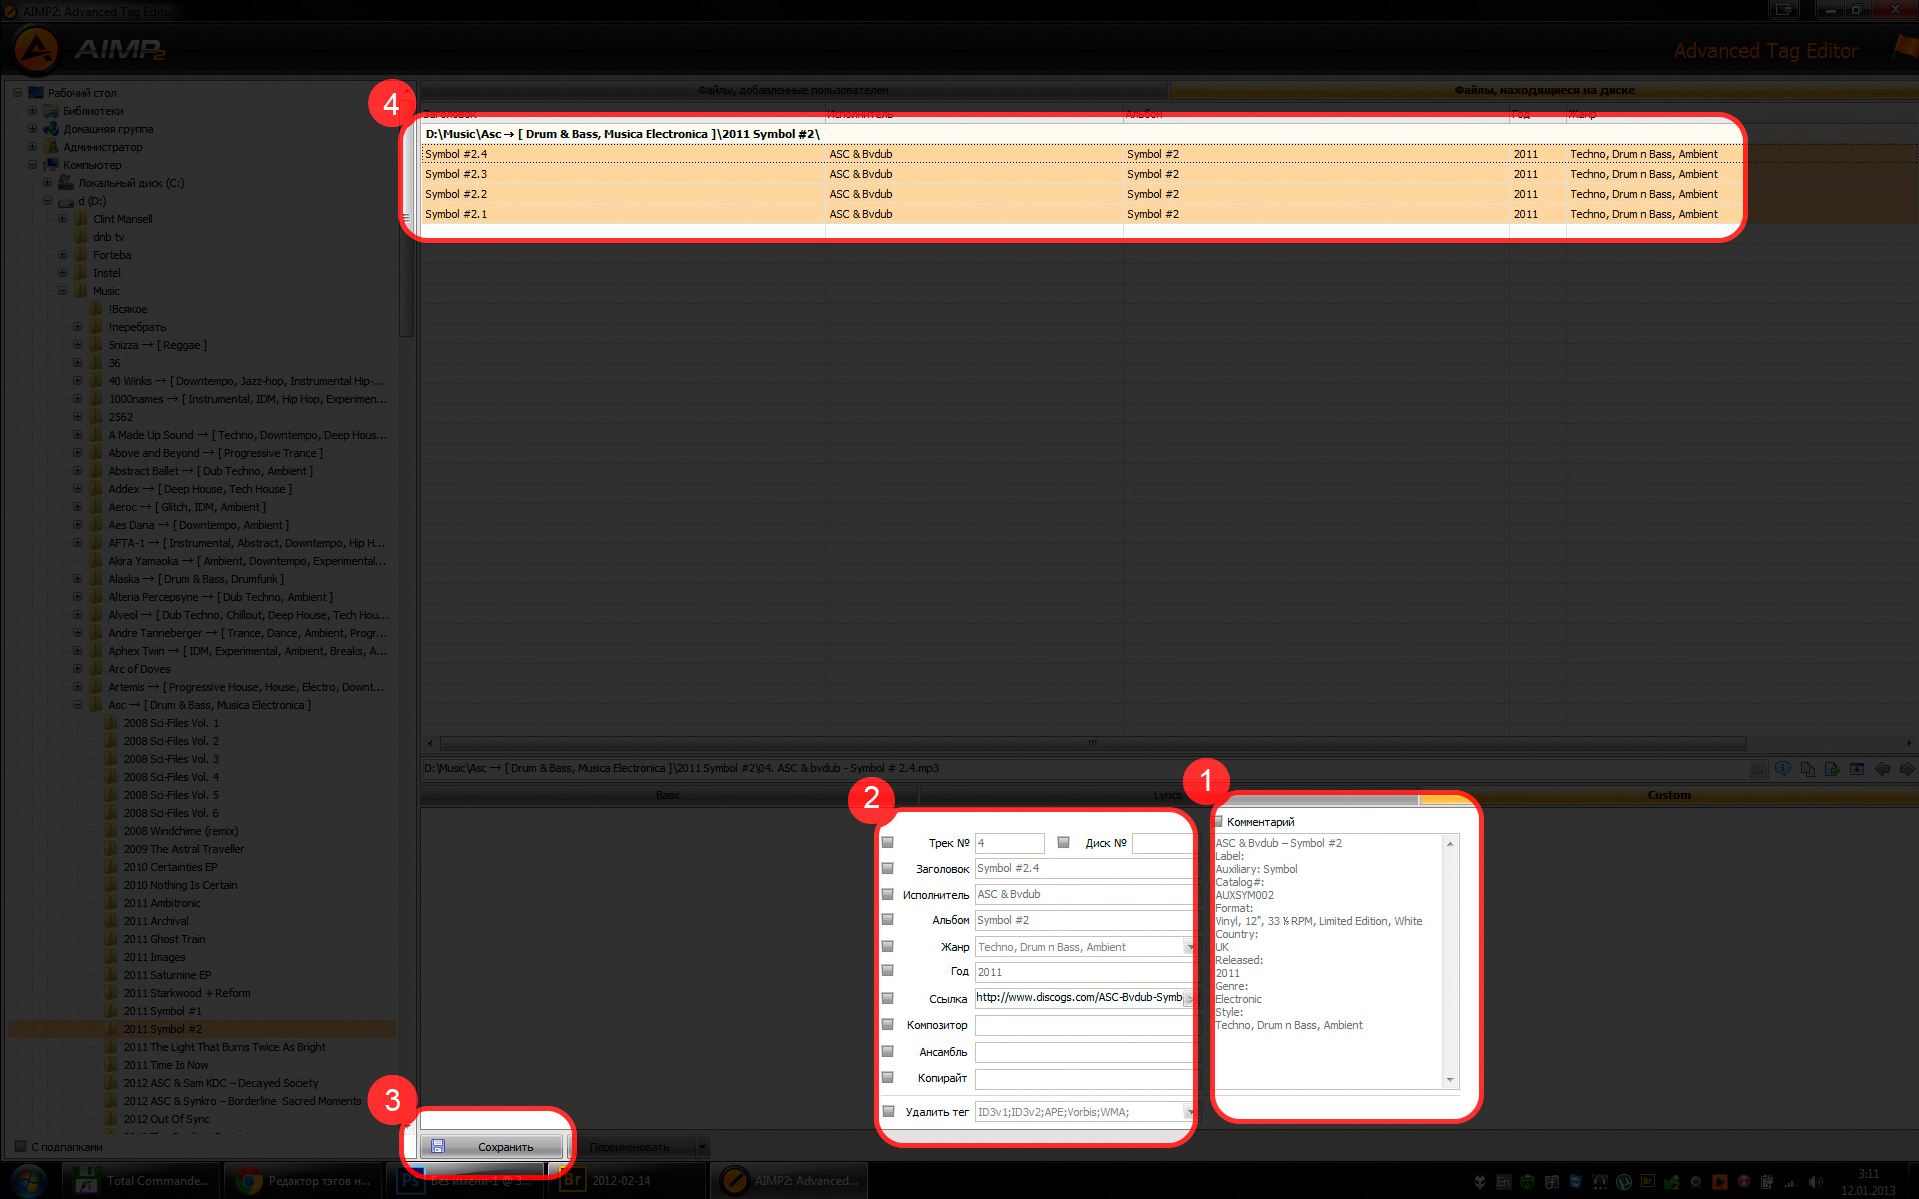Screen dimensions: 1919x1199
Task: Expand the 'Переименовать' dropdown arrow
Action: coord(702,1147)
